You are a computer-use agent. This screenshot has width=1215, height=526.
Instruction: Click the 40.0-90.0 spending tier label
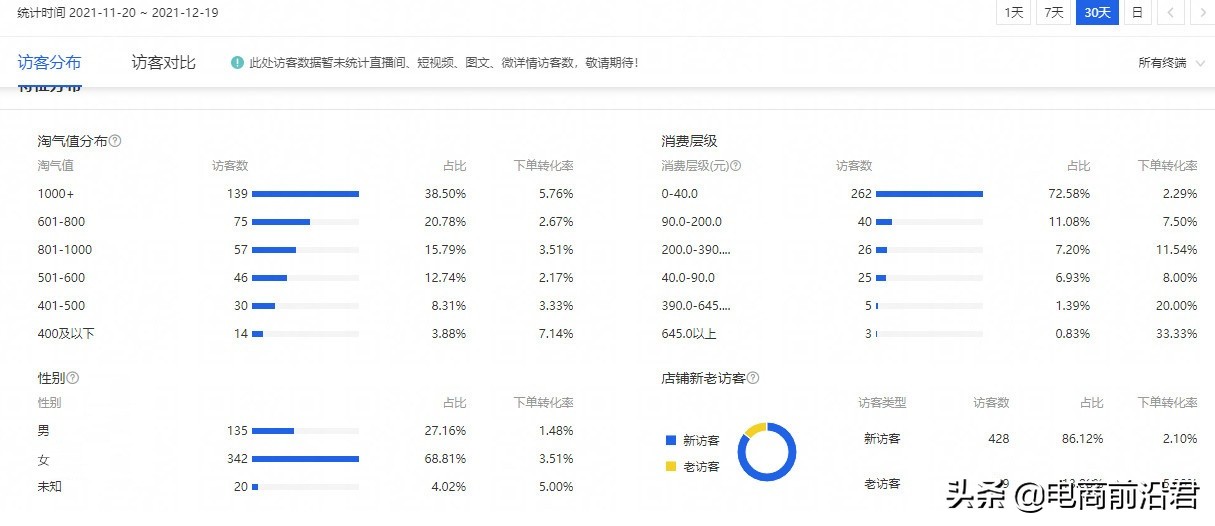point(688,278)
